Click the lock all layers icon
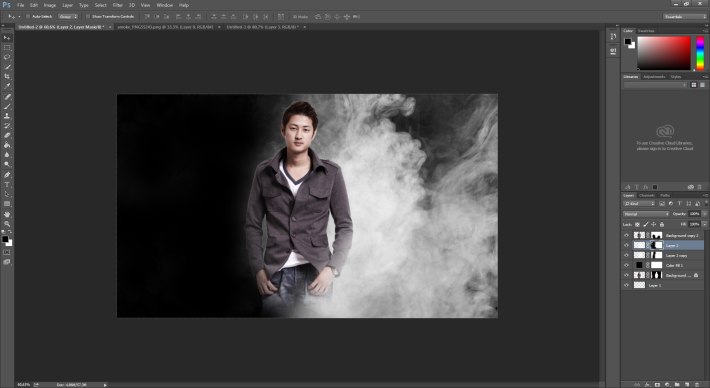 (x=662, y=224)
